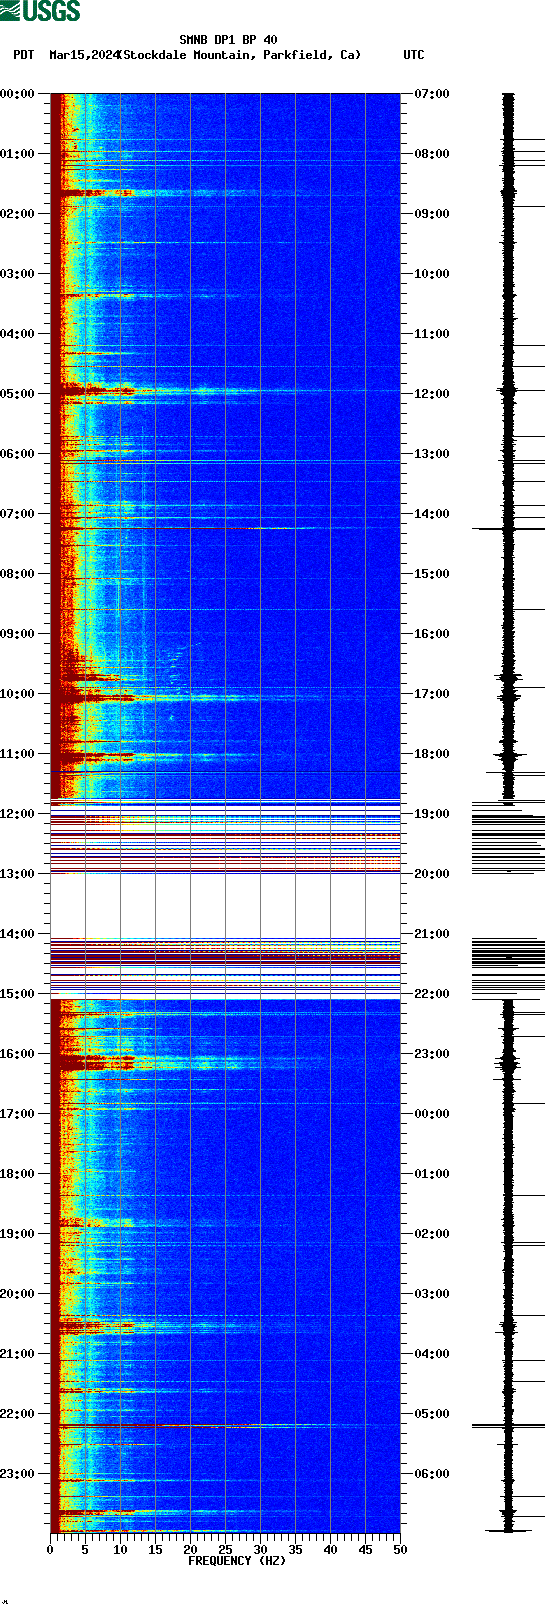Viewport: 552px width, 1613px height.
Task: Select the Mar15,2024 date text
Action: point(83,55)
